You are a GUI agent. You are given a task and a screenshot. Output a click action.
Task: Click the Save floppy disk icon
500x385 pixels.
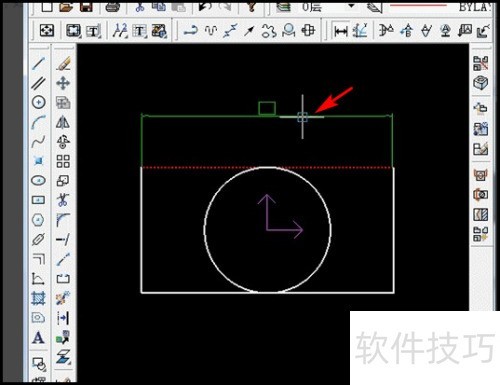[86, 6]
